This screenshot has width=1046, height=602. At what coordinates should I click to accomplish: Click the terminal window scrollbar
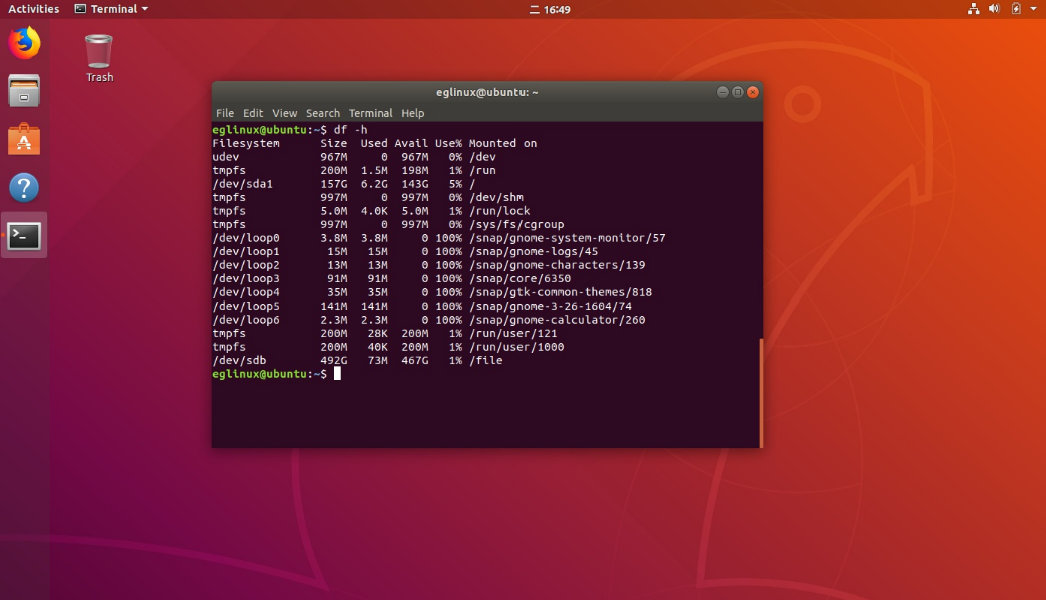760,392
